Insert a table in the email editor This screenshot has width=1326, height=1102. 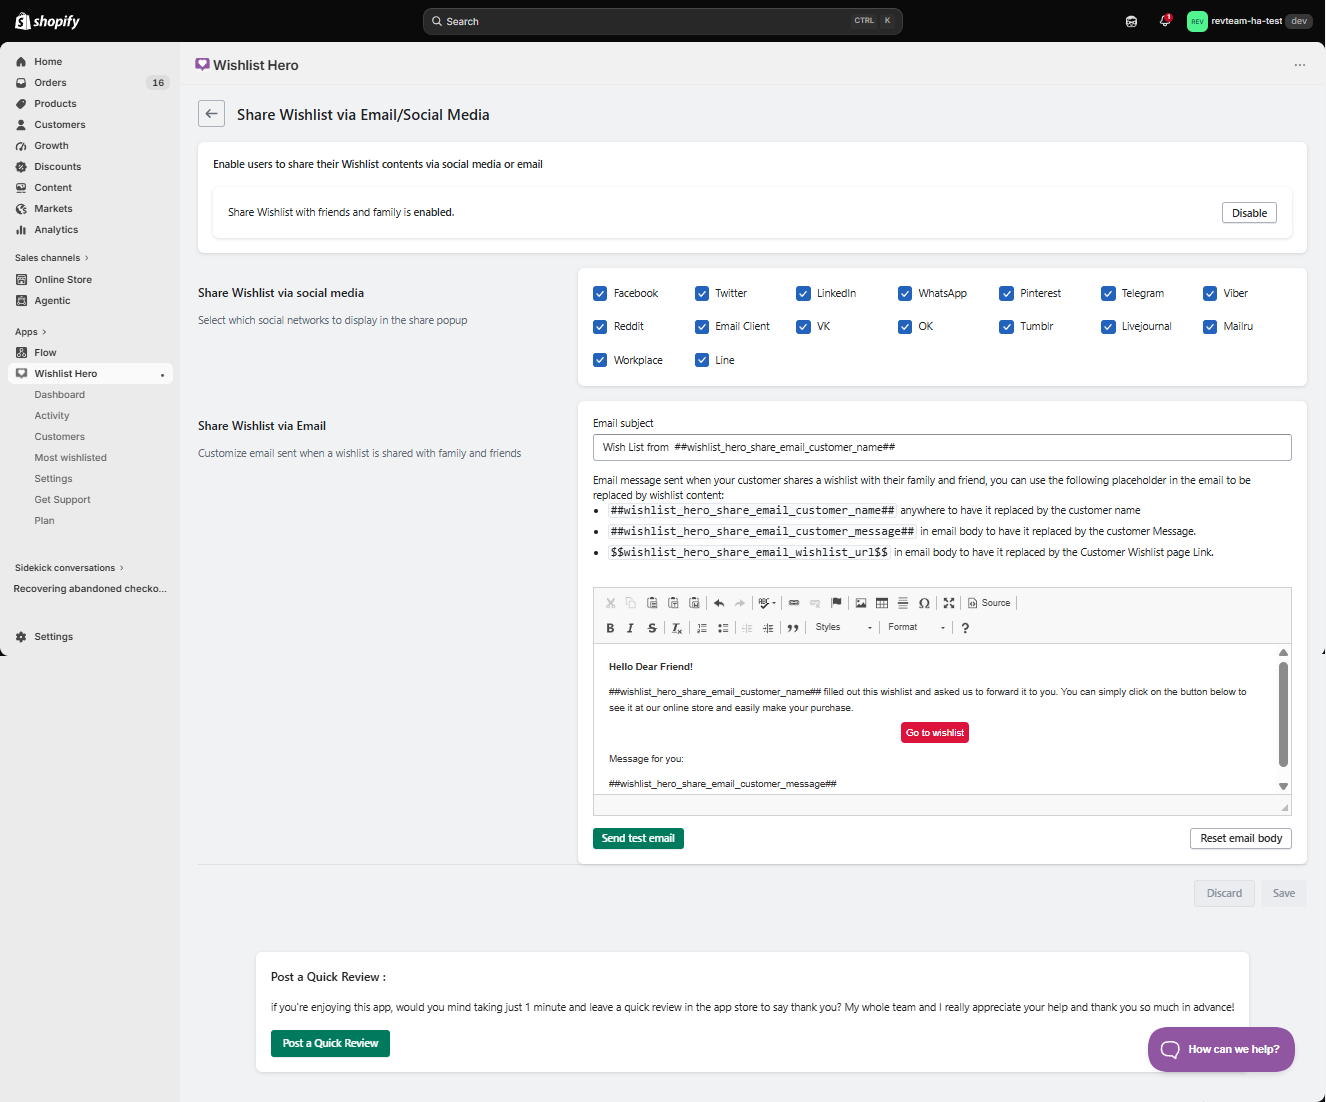882,603
